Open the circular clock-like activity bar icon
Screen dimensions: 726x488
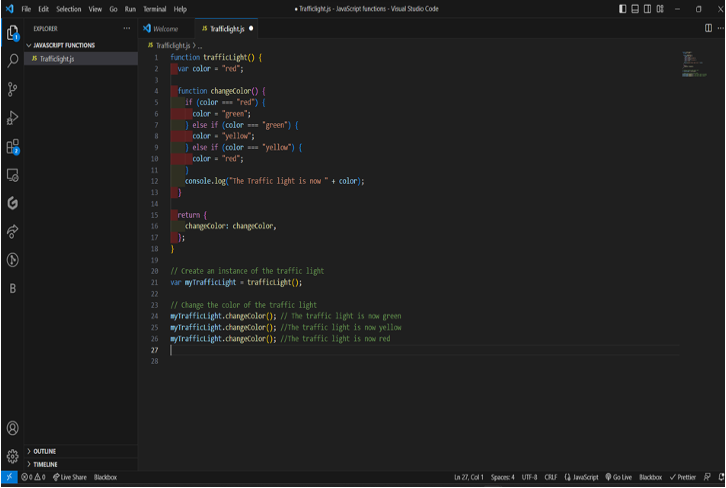pyautogui.click(x=13, y=260)
